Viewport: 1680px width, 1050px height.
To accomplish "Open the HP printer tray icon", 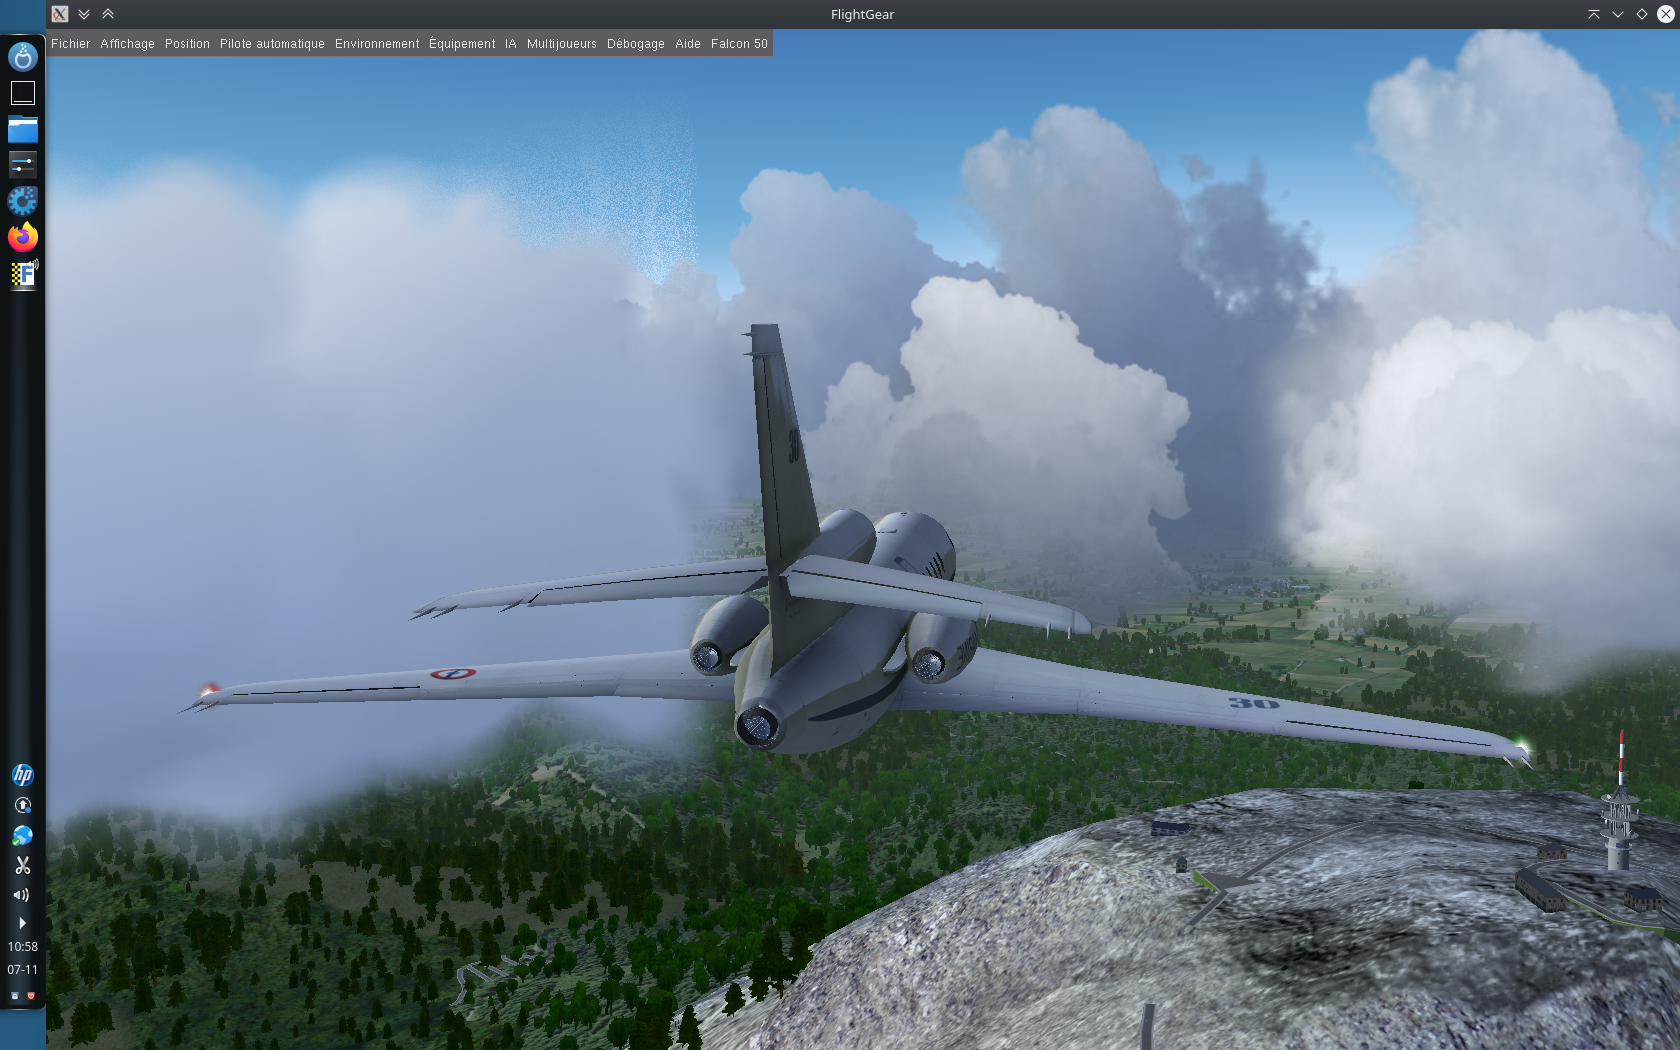I will [22, 775].
